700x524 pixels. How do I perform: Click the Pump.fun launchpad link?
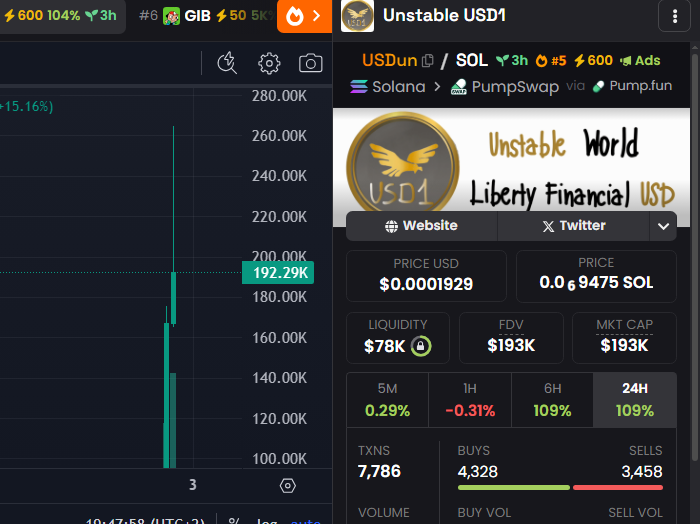[632, 86]
